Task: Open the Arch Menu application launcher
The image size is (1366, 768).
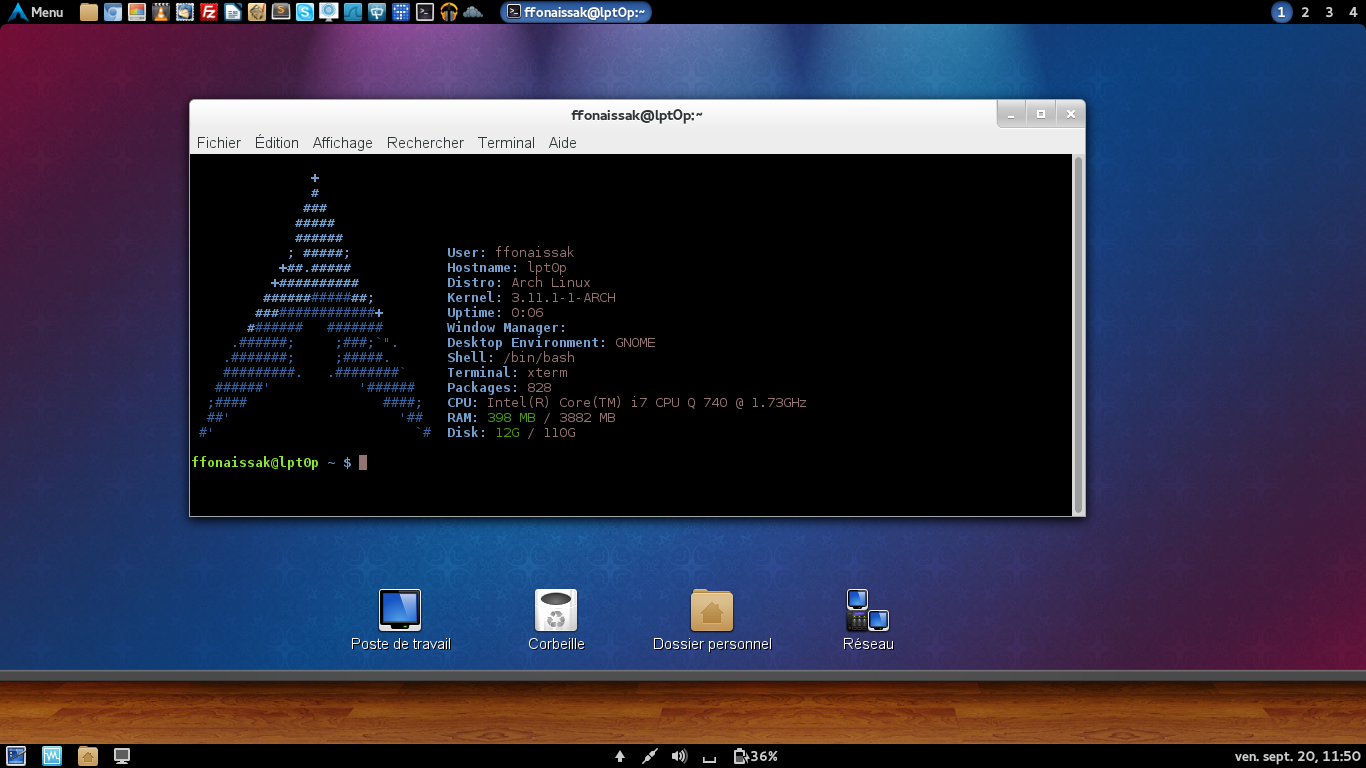Action: [x=36, y=12]
